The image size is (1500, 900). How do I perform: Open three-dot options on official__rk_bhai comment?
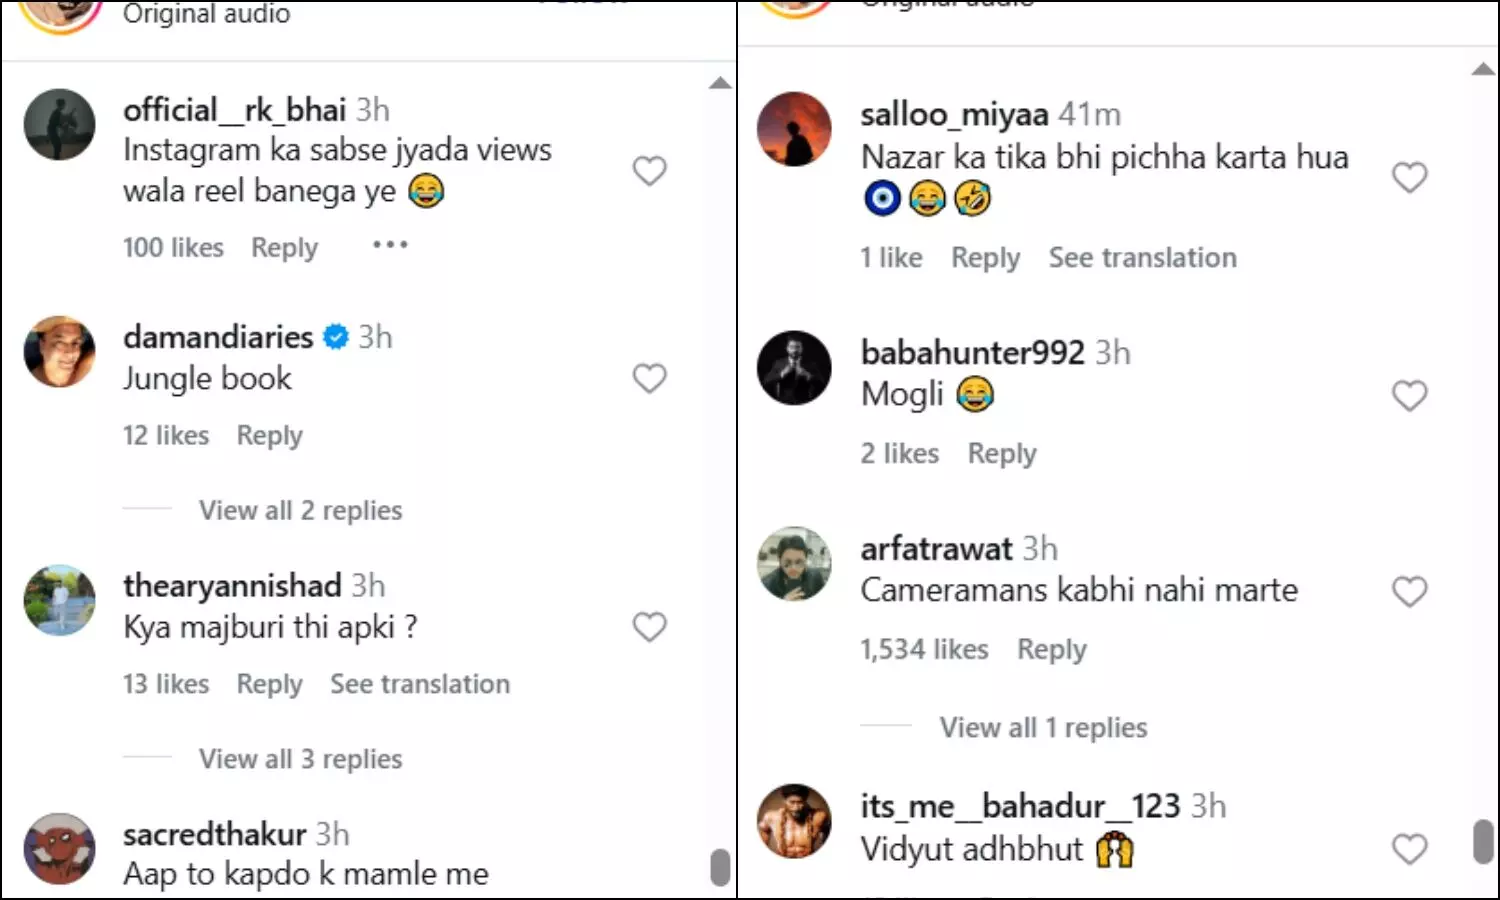click(390, 245)
